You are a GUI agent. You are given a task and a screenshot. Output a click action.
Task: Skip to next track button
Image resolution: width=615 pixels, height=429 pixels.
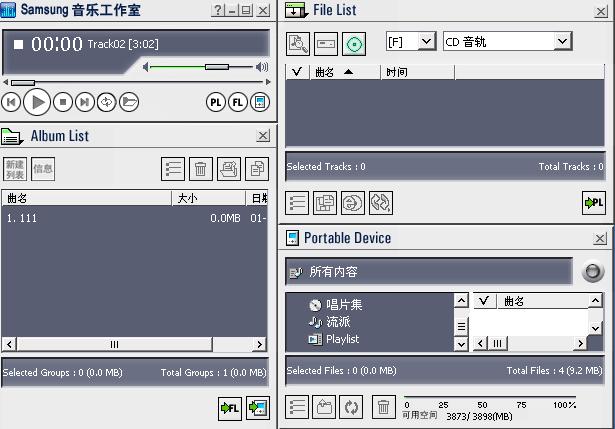coord(85,102)
